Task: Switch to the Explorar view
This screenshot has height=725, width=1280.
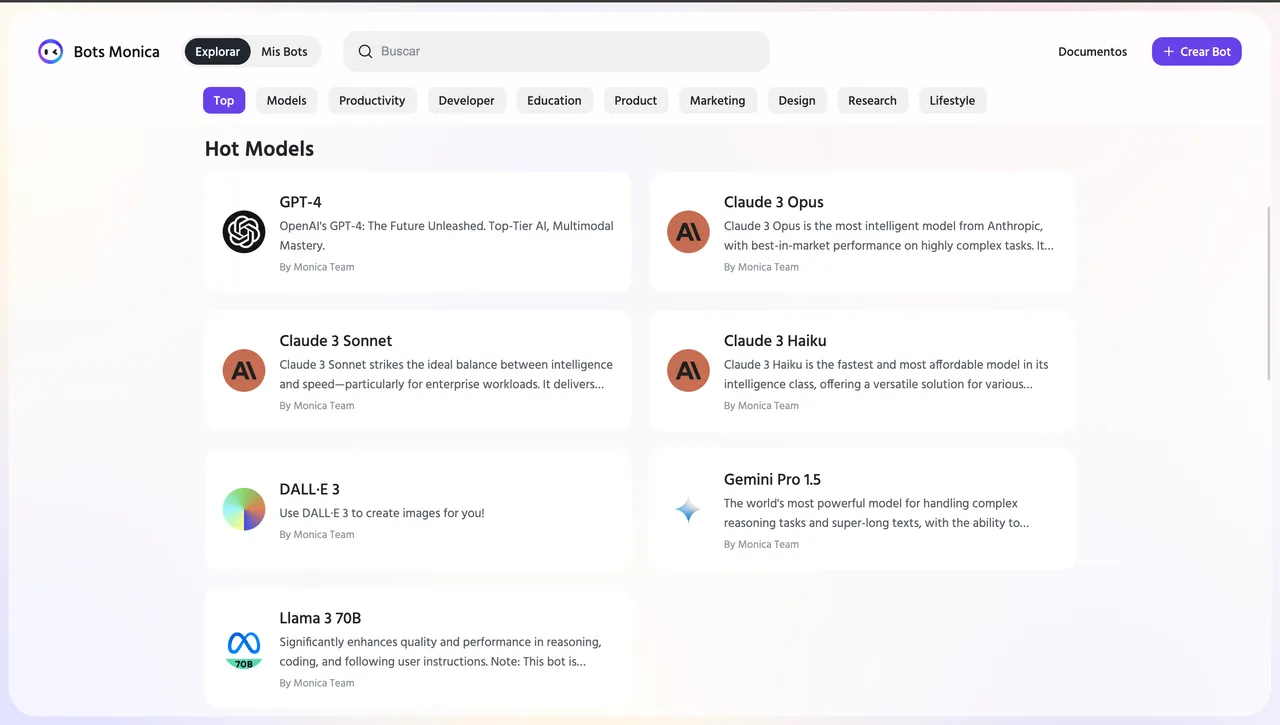Action: click(218, 52)
